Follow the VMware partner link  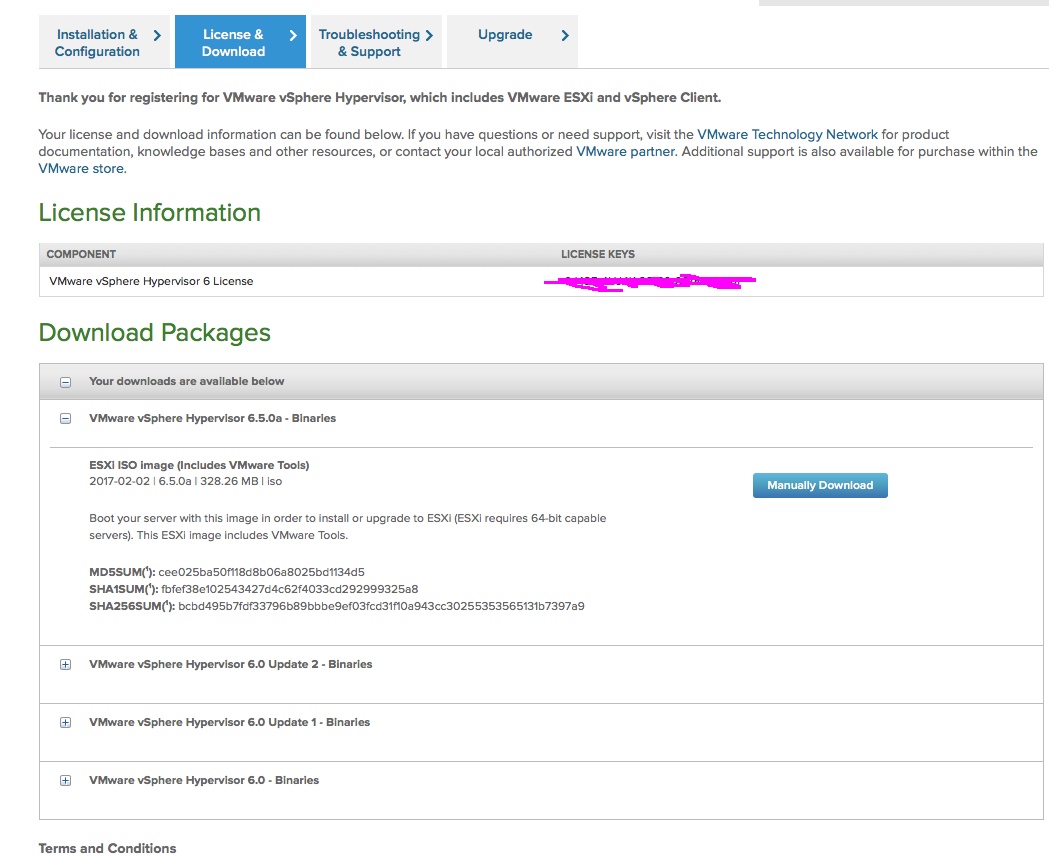(625, 152)
